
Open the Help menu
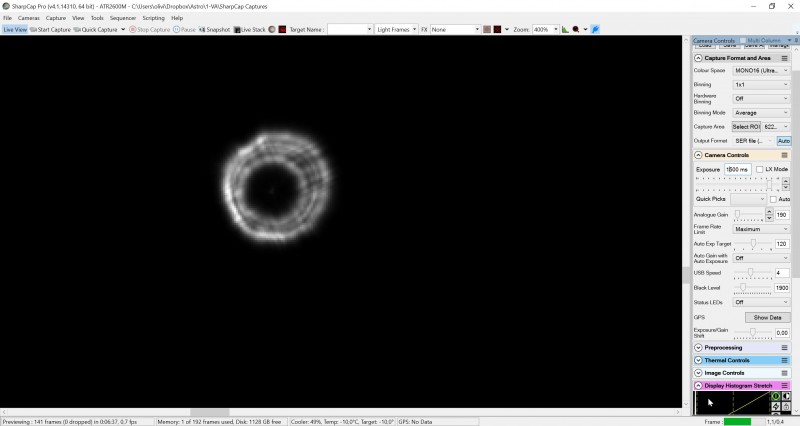(177, 18)
